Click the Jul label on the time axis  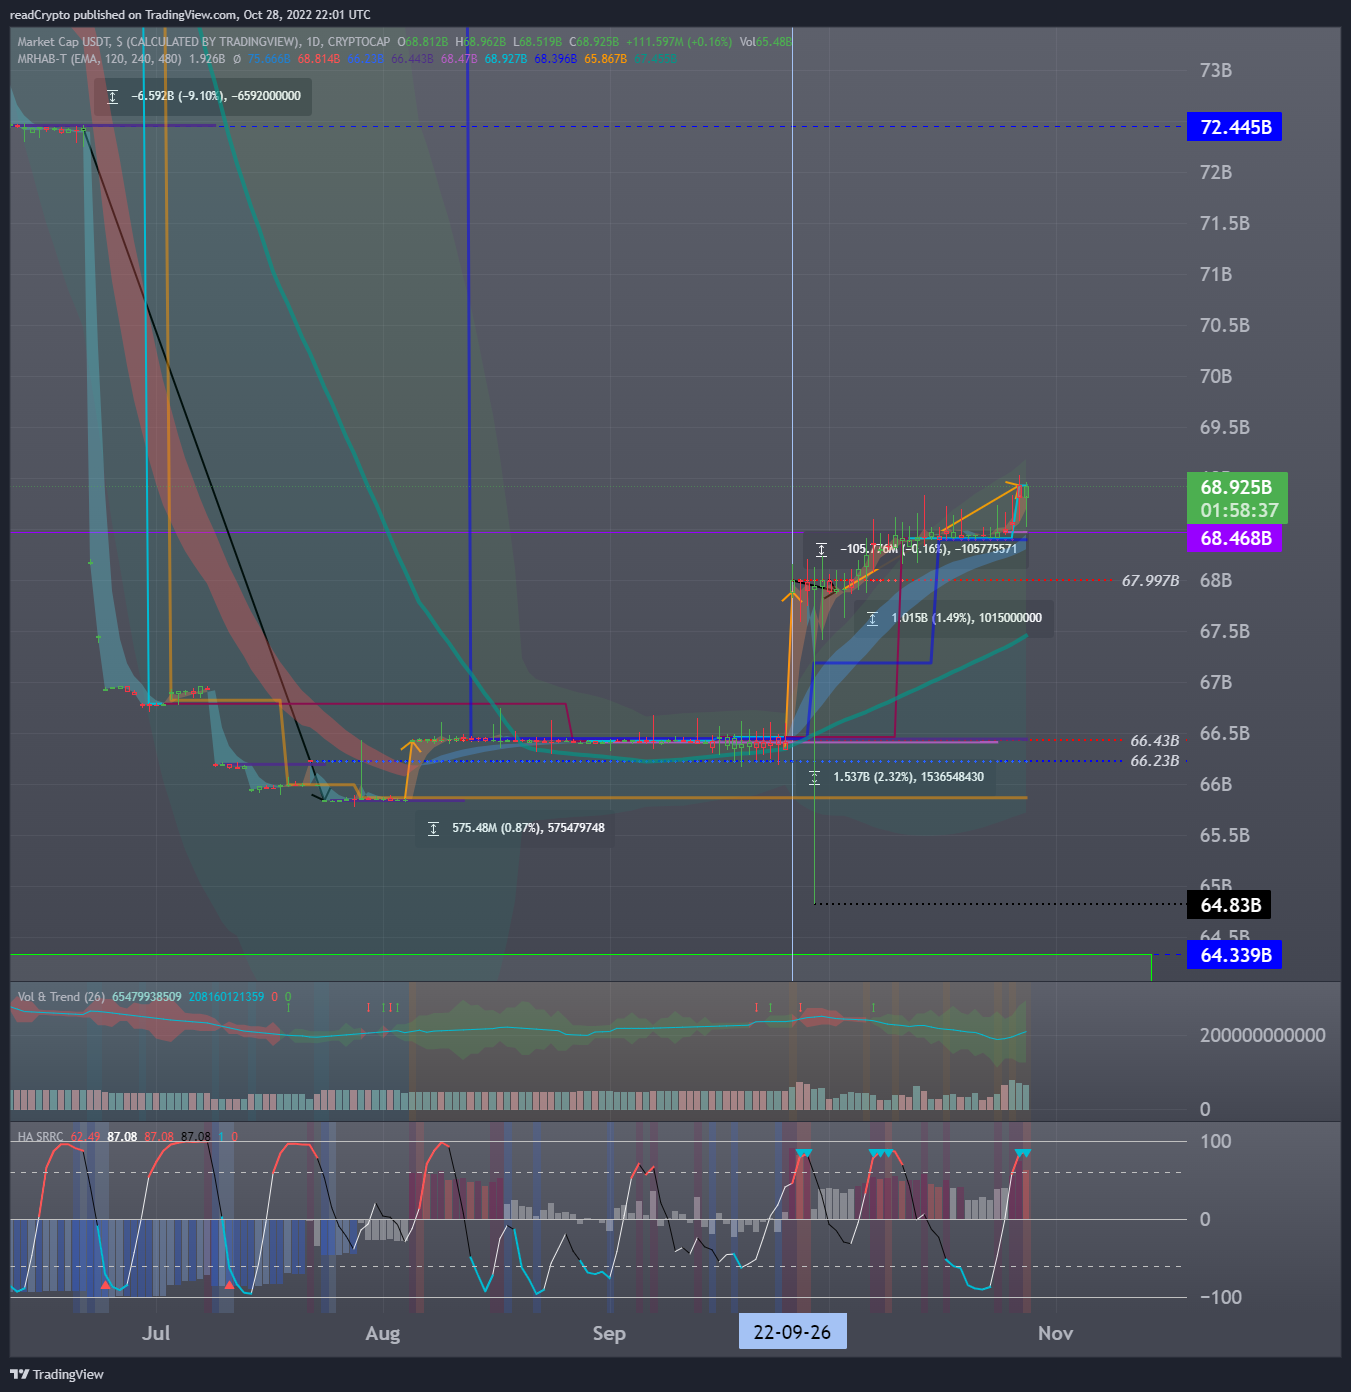pyautogui.click(x=156, y=1333)
